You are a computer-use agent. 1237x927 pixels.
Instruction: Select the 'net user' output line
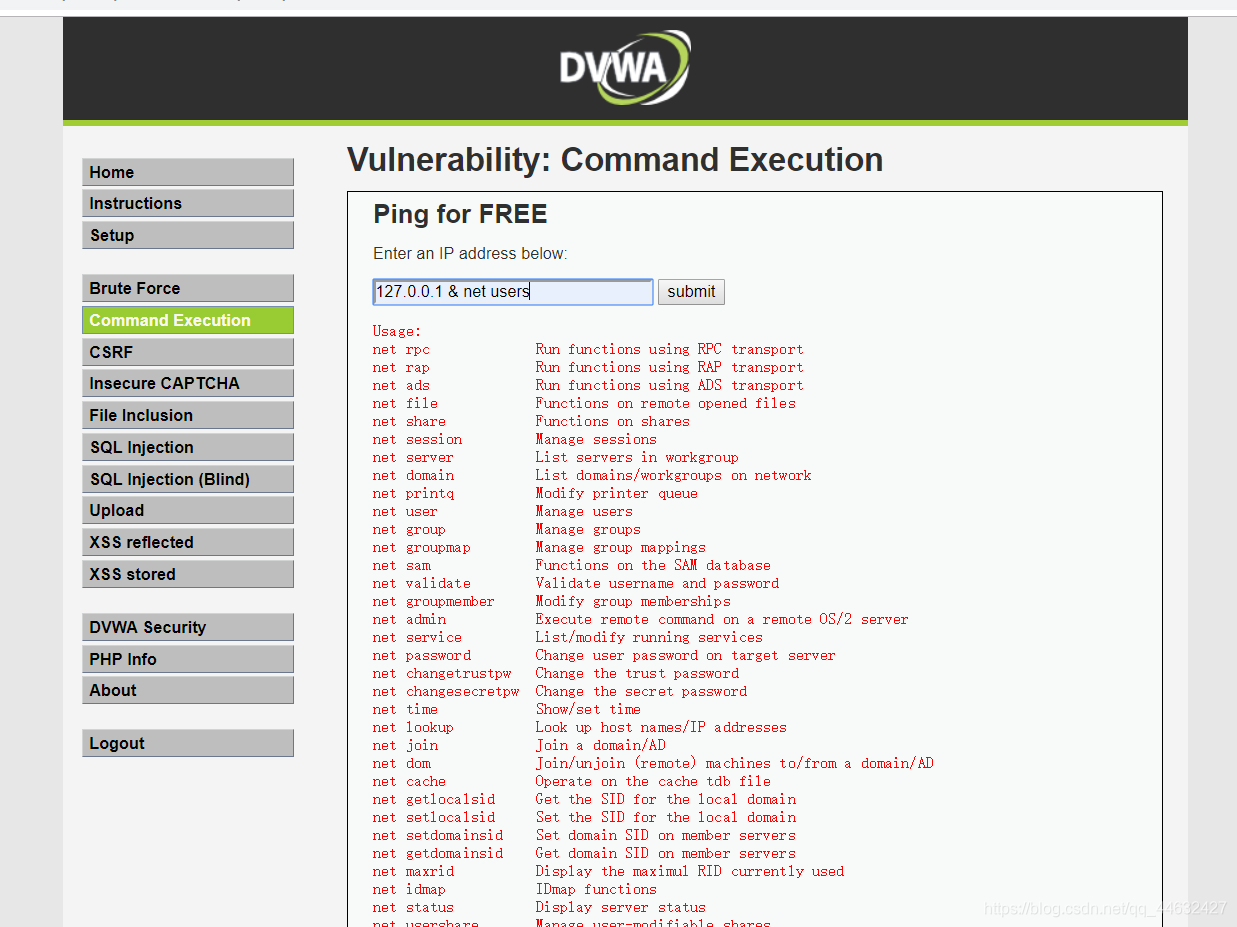click(502, 511)
